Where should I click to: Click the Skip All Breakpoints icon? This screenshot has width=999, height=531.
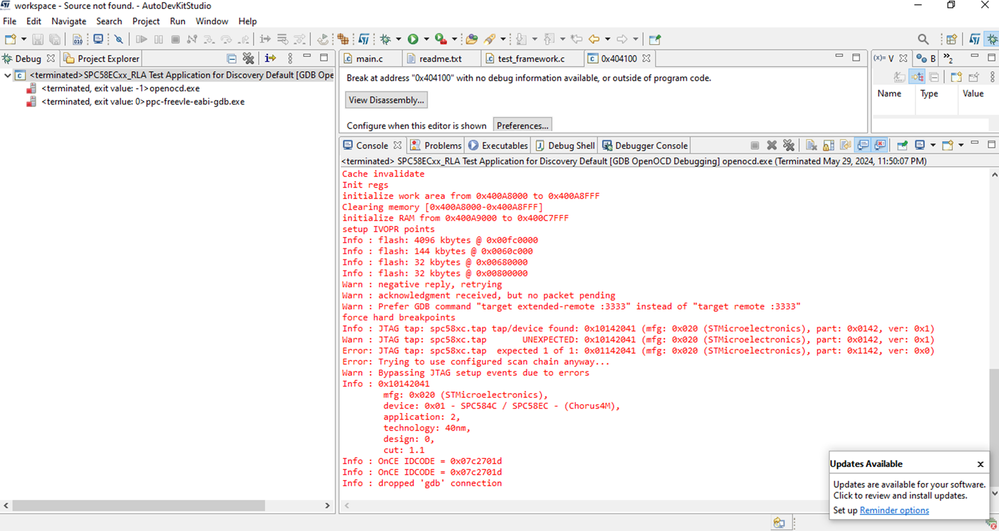(x=118, y=39)
